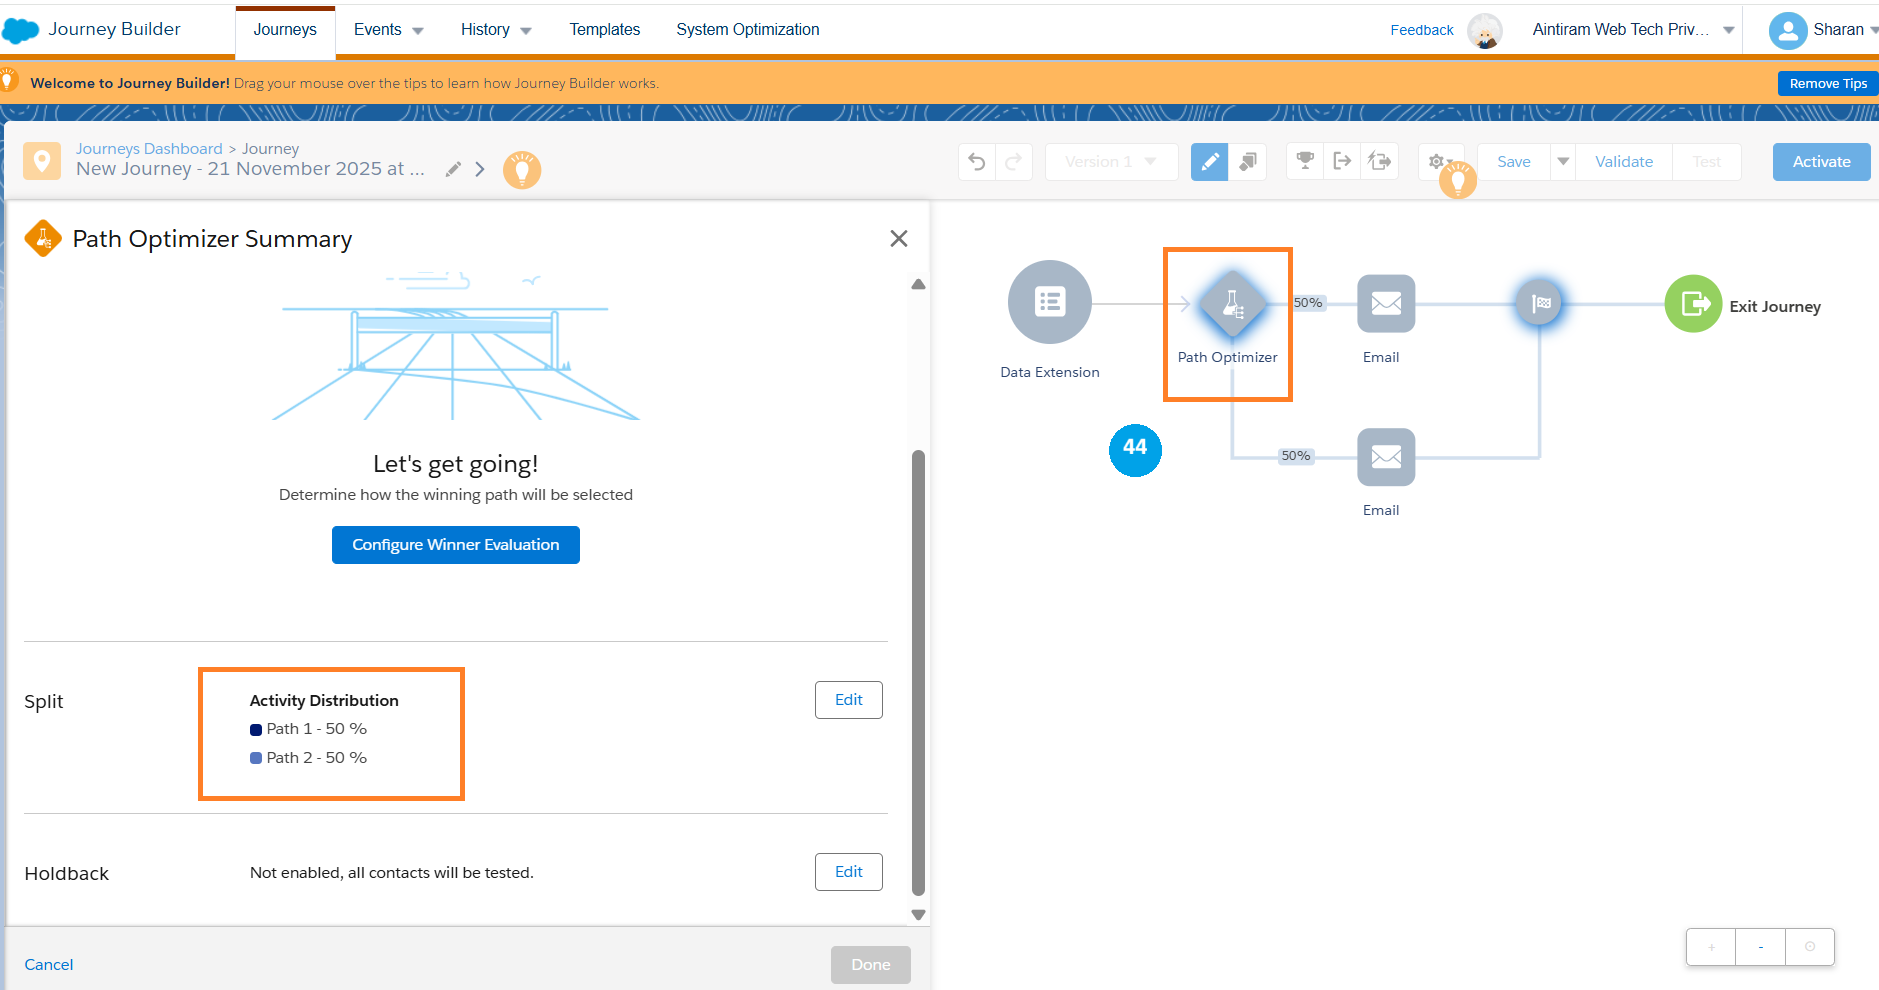Open exit criteria icon in the toolbar
1879x990 pixels.
(x=1342, y=161)
